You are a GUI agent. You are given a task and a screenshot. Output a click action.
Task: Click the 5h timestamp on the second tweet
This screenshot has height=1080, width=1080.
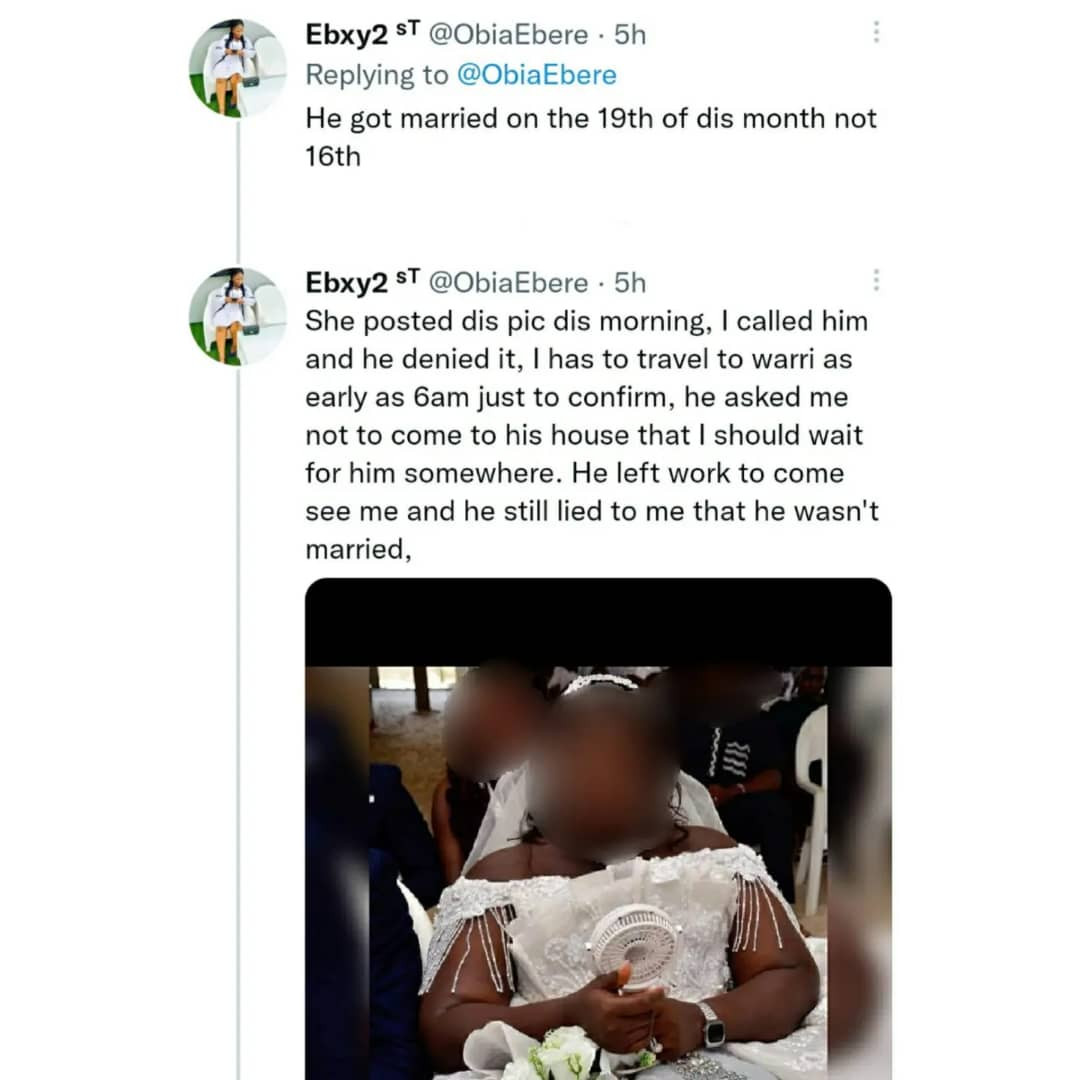[x=630, y=283]
